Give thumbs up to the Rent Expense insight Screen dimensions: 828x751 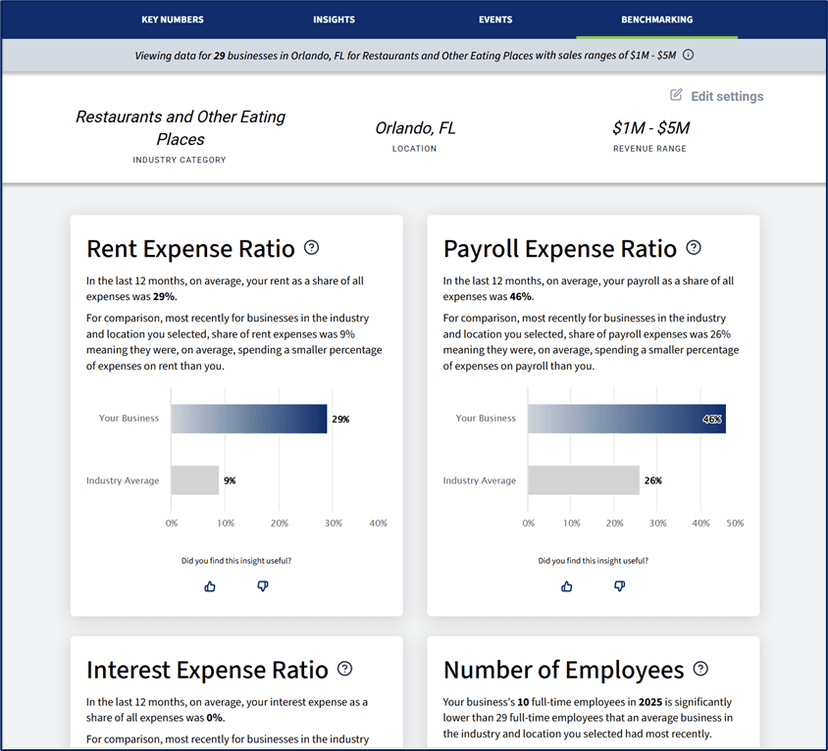[209, 587]
